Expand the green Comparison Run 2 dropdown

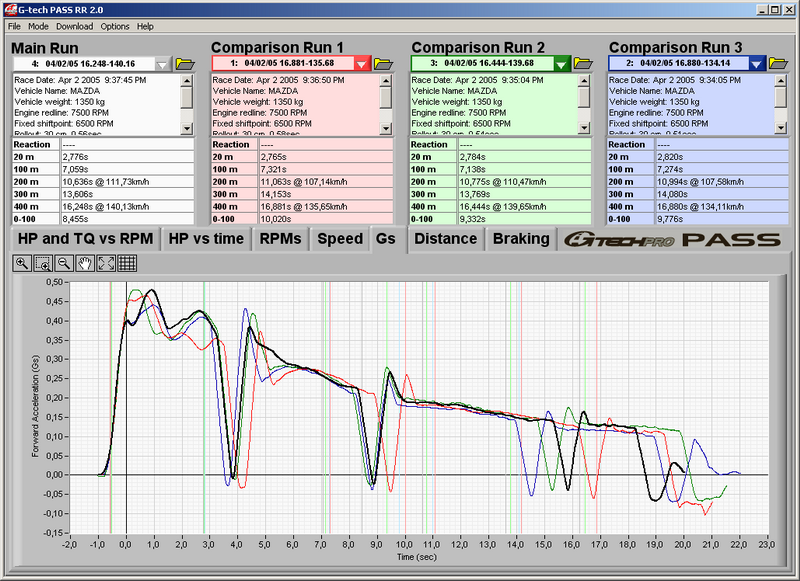[561, 64]
